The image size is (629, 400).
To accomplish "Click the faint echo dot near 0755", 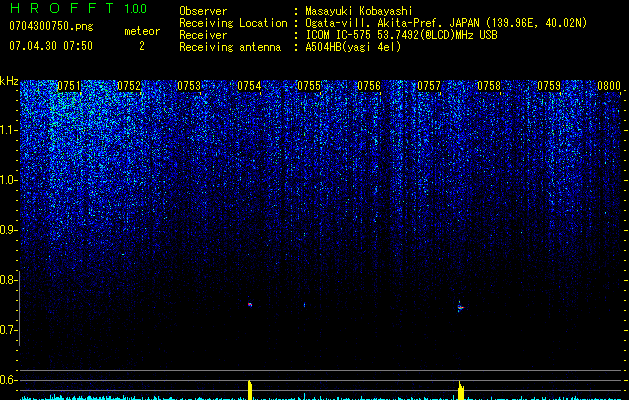I will click(304, 305).
